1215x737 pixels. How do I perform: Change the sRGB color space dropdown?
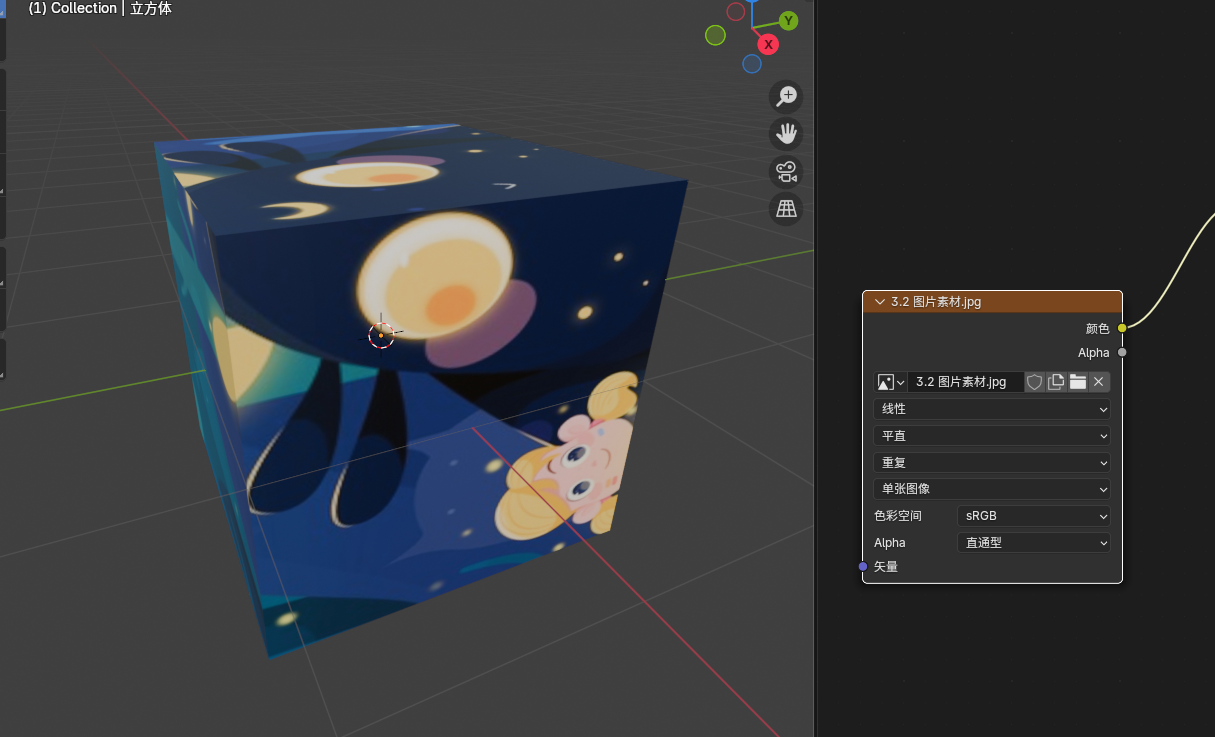point(1033,516)
